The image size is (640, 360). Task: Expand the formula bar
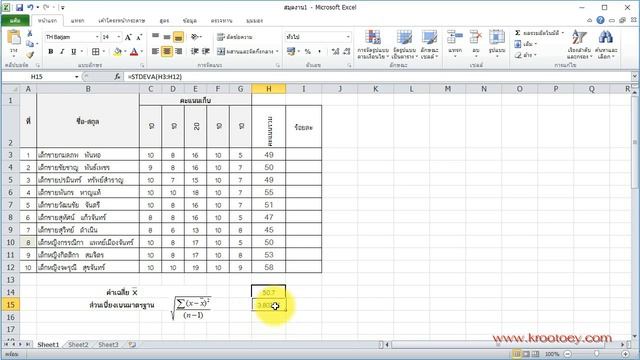point(635,76)
